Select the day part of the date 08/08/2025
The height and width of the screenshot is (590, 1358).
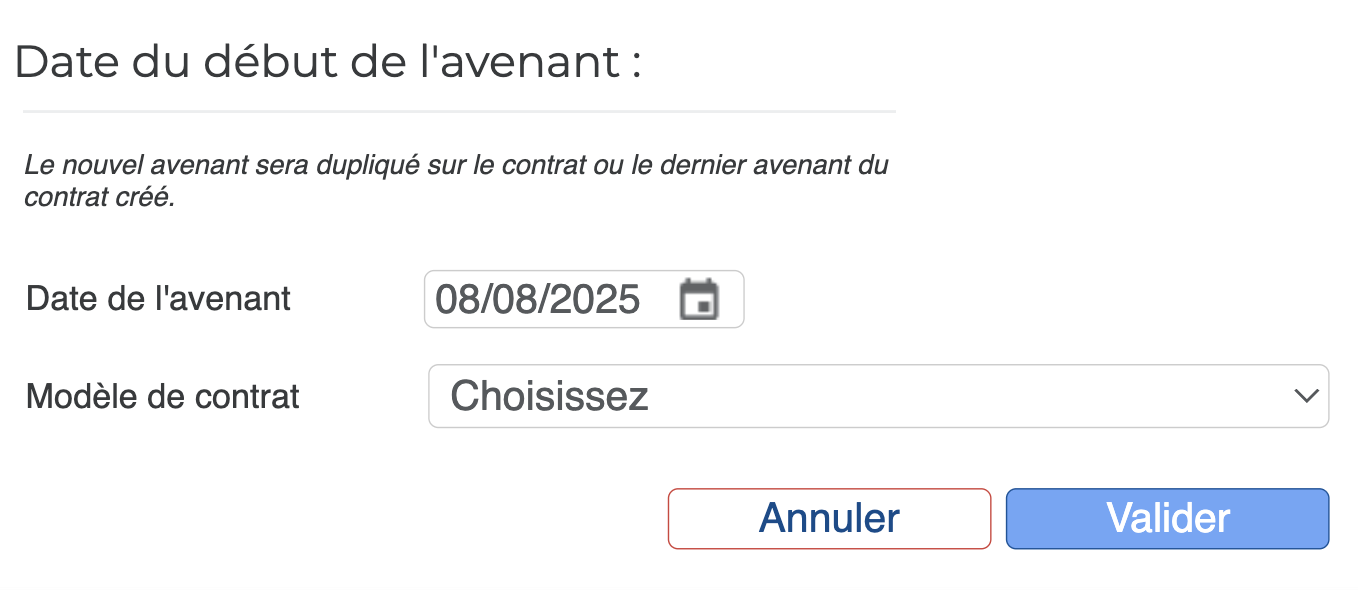click(453, 299)
